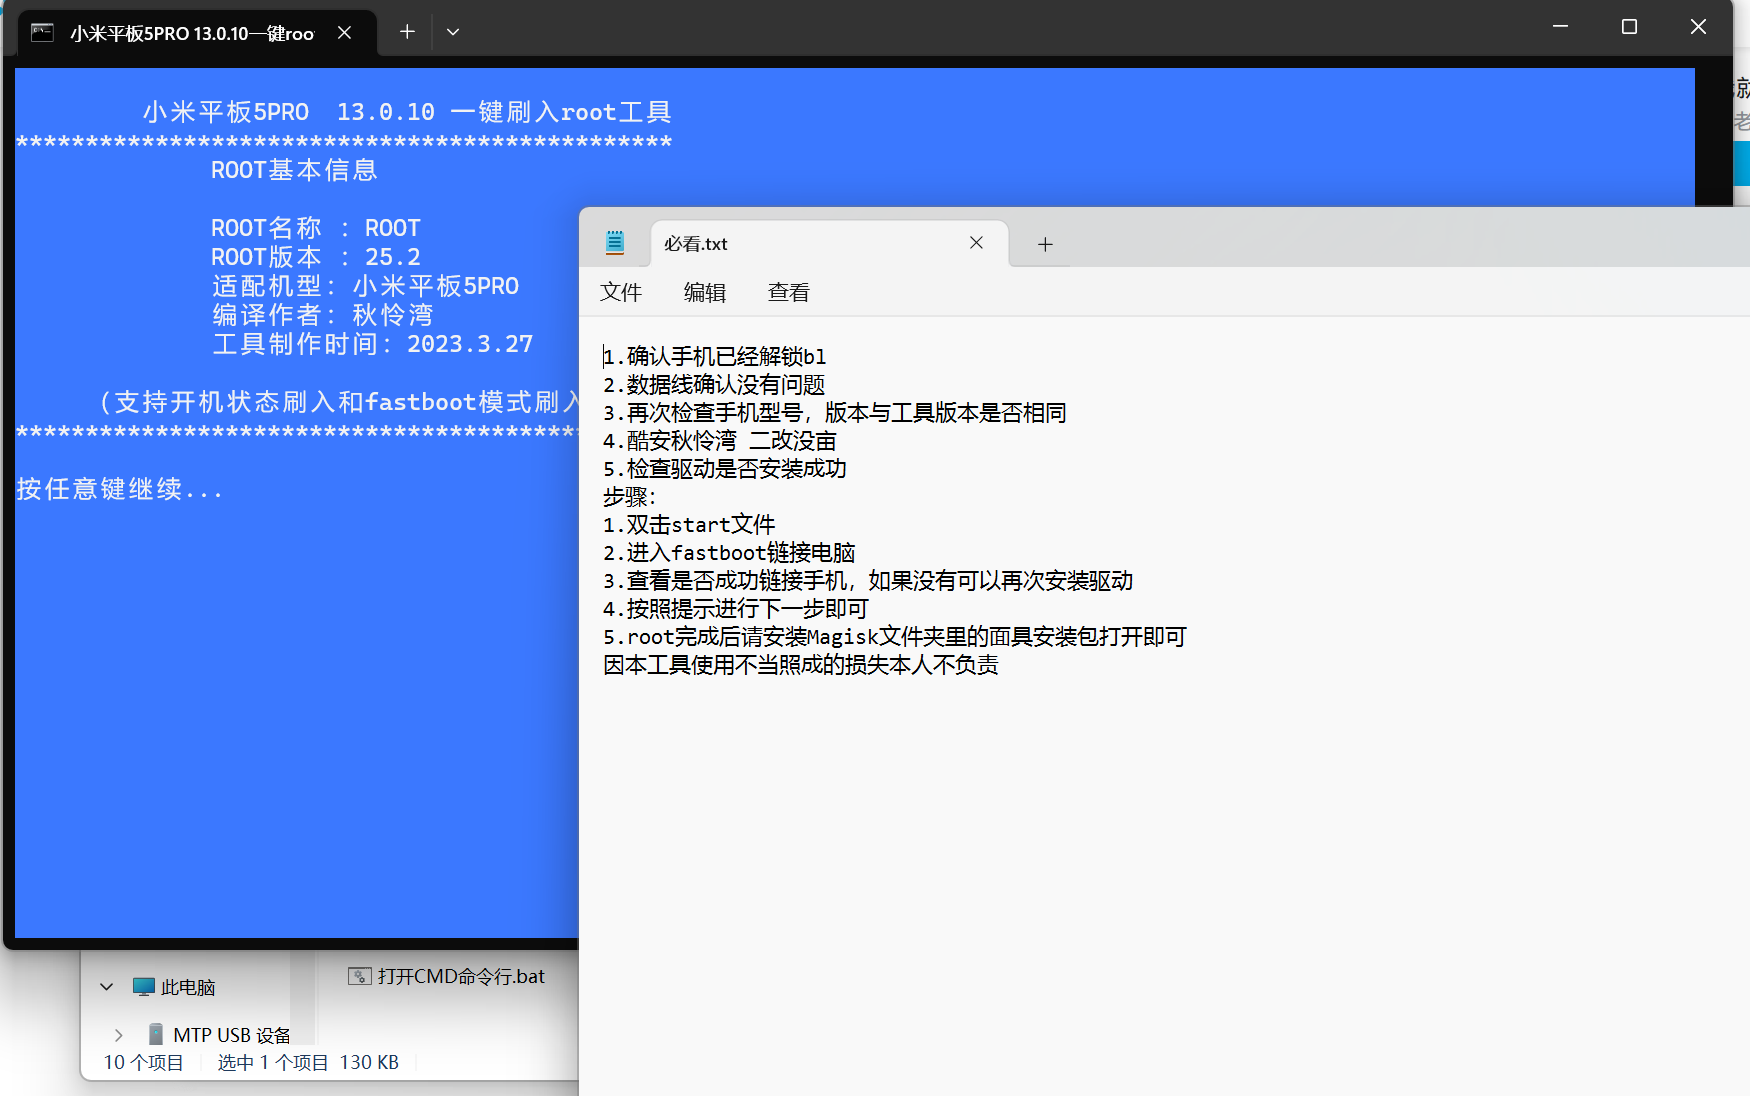Add a new Notepad tab
This screenshot has width=1750, height=1096.
coord(1045,244)
